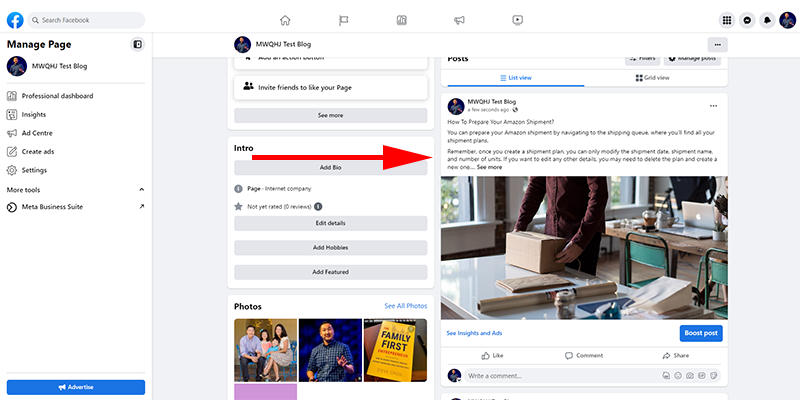Click the sticker icon in comment box

(714, 376)
